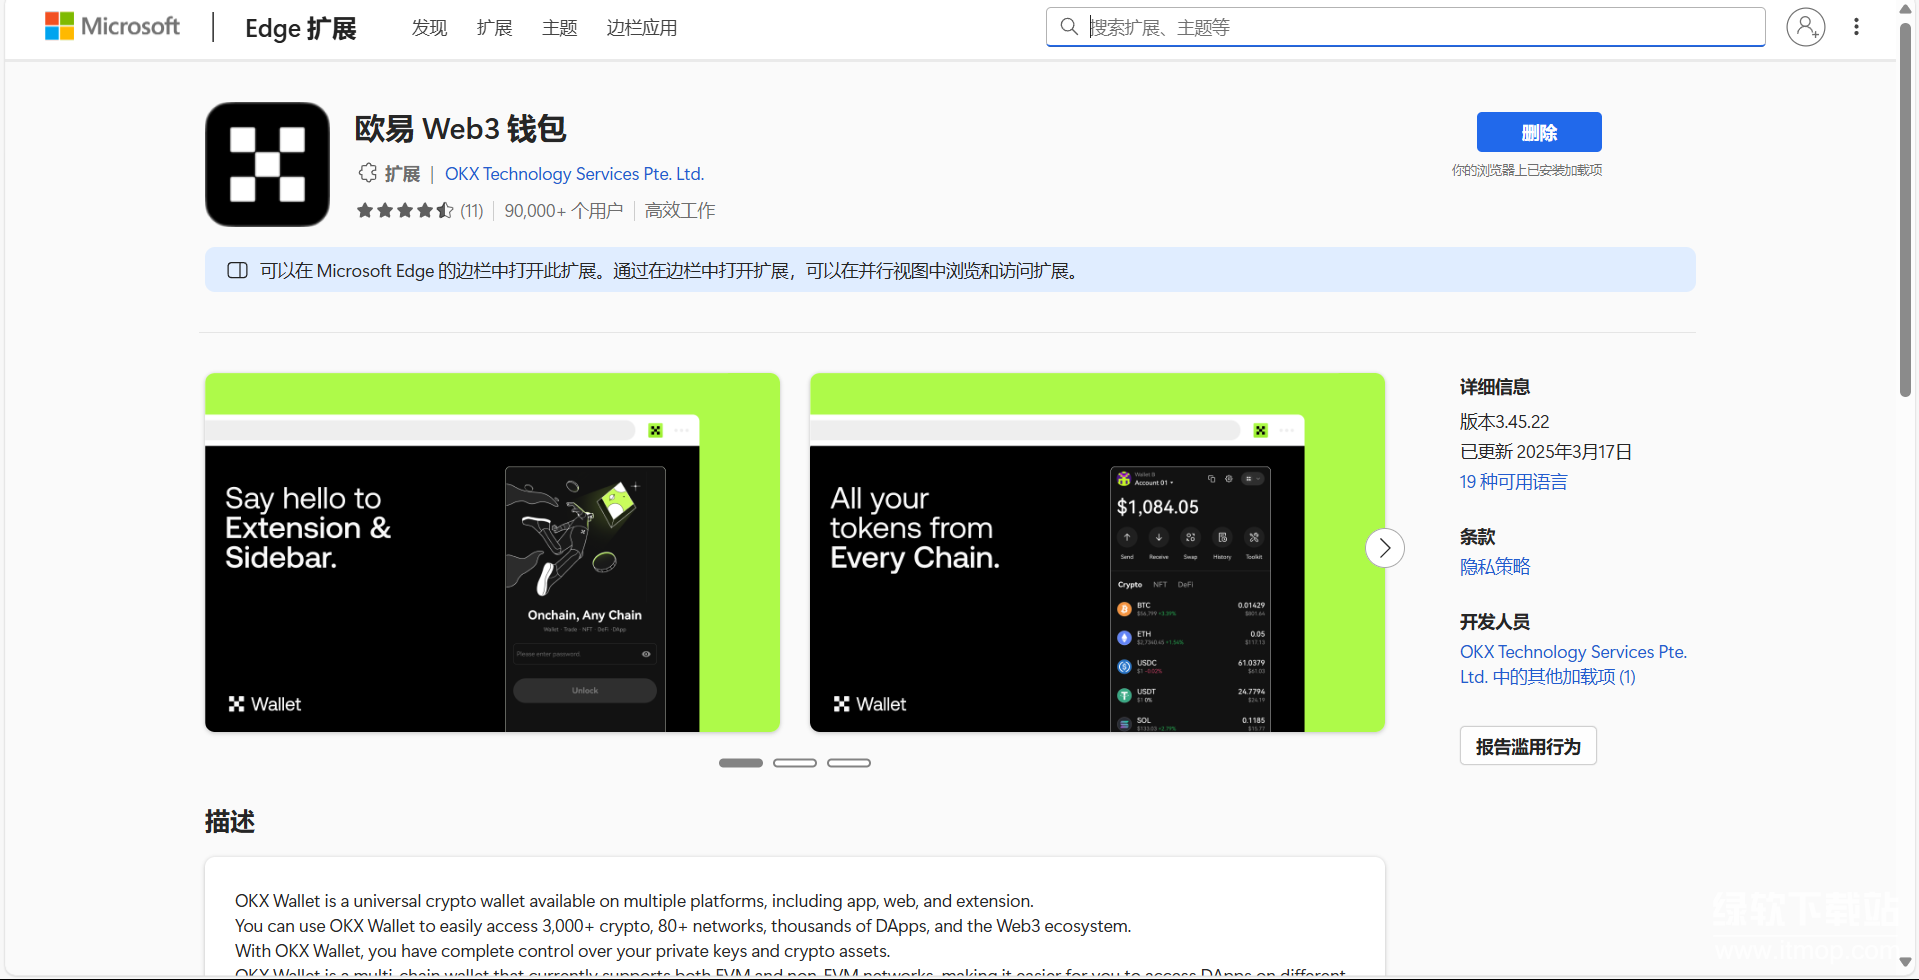Click the 90,000+ 个用户 text
The image size is (1919, 980).
563,210
